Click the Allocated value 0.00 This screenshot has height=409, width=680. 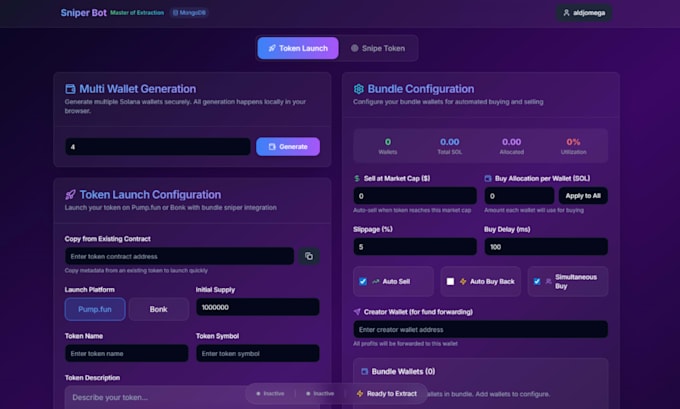[x=512, y=142]
